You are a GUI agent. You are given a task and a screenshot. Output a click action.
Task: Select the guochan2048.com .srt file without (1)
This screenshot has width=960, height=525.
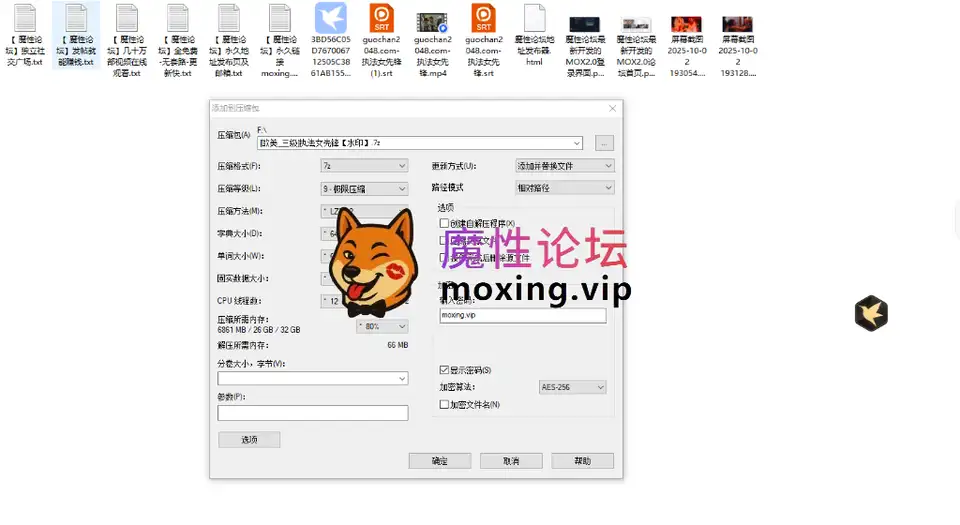click(x=484, y=18)
